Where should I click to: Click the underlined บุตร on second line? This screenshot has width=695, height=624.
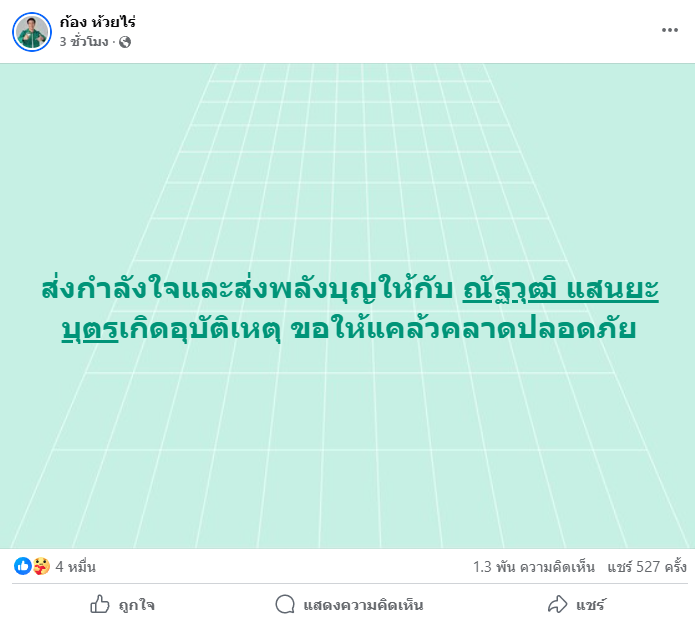(89, 328)
